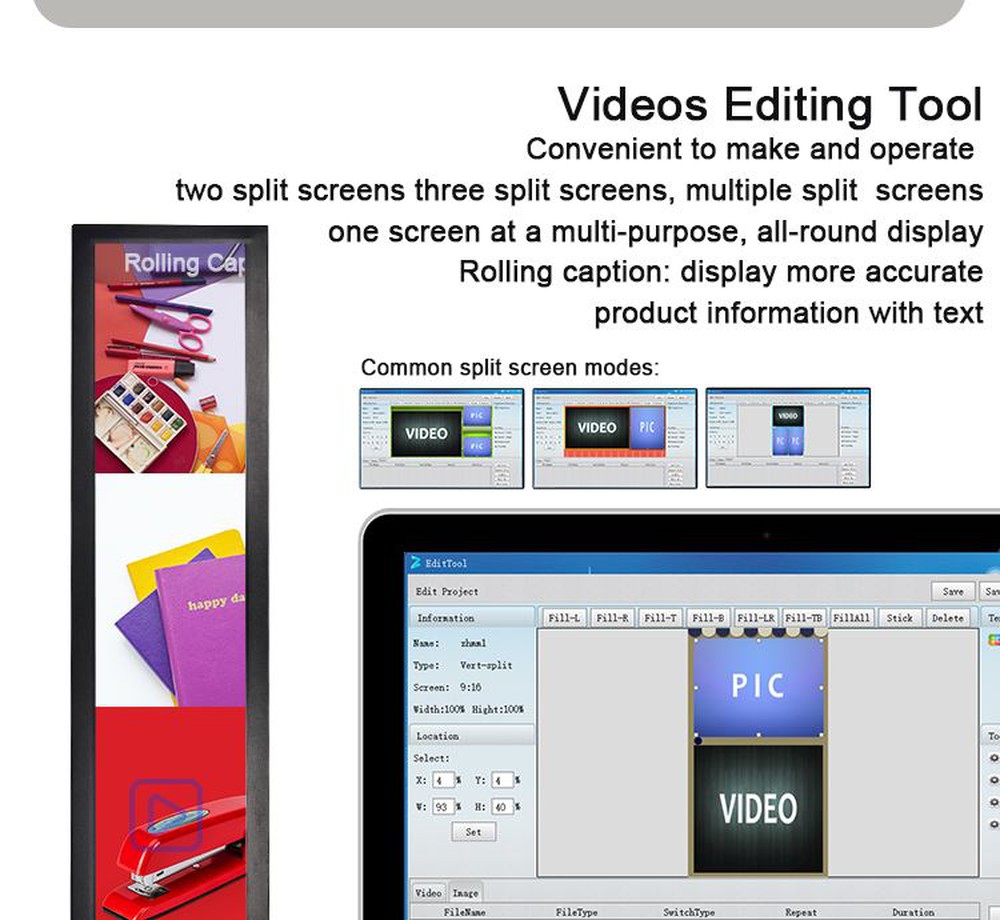Open the first split screen mode thumbnail
The image size is (1000, 920).
point(441,438)
